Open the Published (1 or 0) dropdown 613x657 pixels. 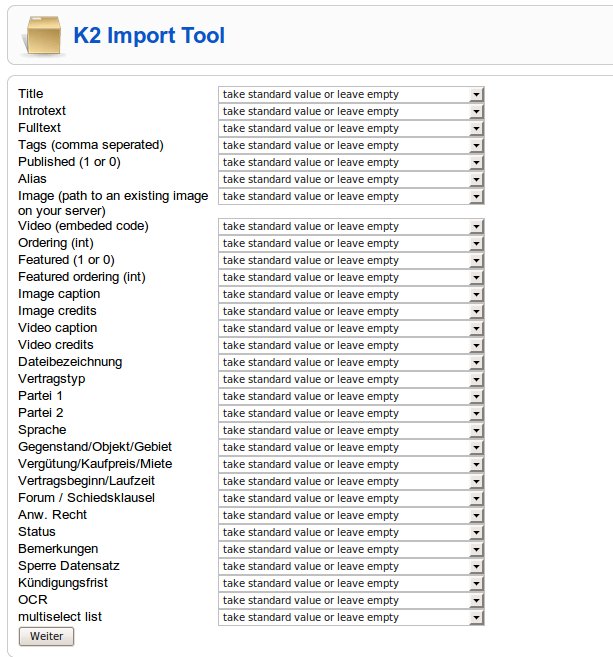pyautogui.click(x=351, y=162)
